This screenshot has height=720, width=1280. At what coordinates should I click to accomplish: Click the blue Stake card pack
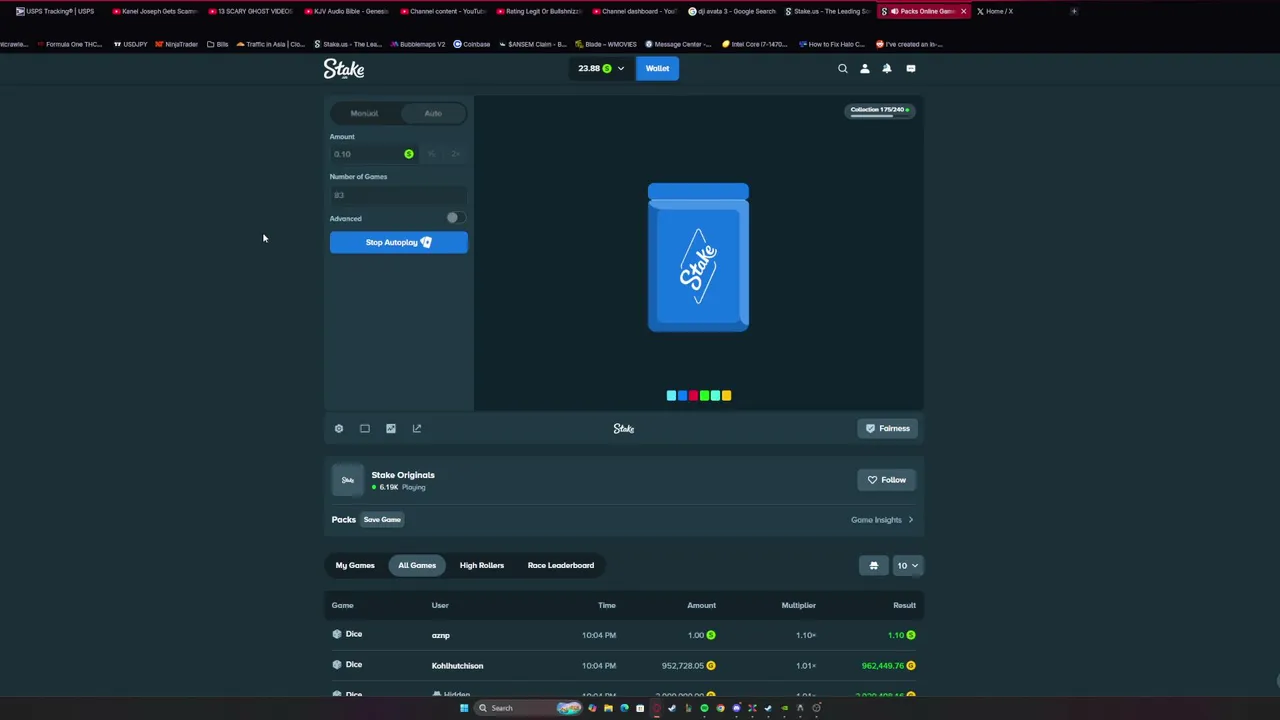coord(698,257)
